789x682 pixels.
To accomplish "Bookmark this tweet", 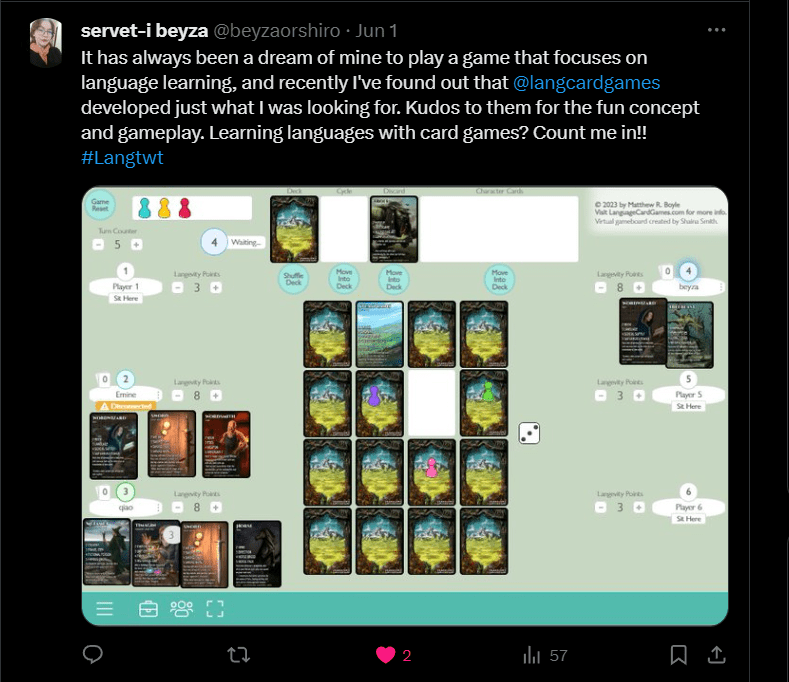I will [678, 655].
